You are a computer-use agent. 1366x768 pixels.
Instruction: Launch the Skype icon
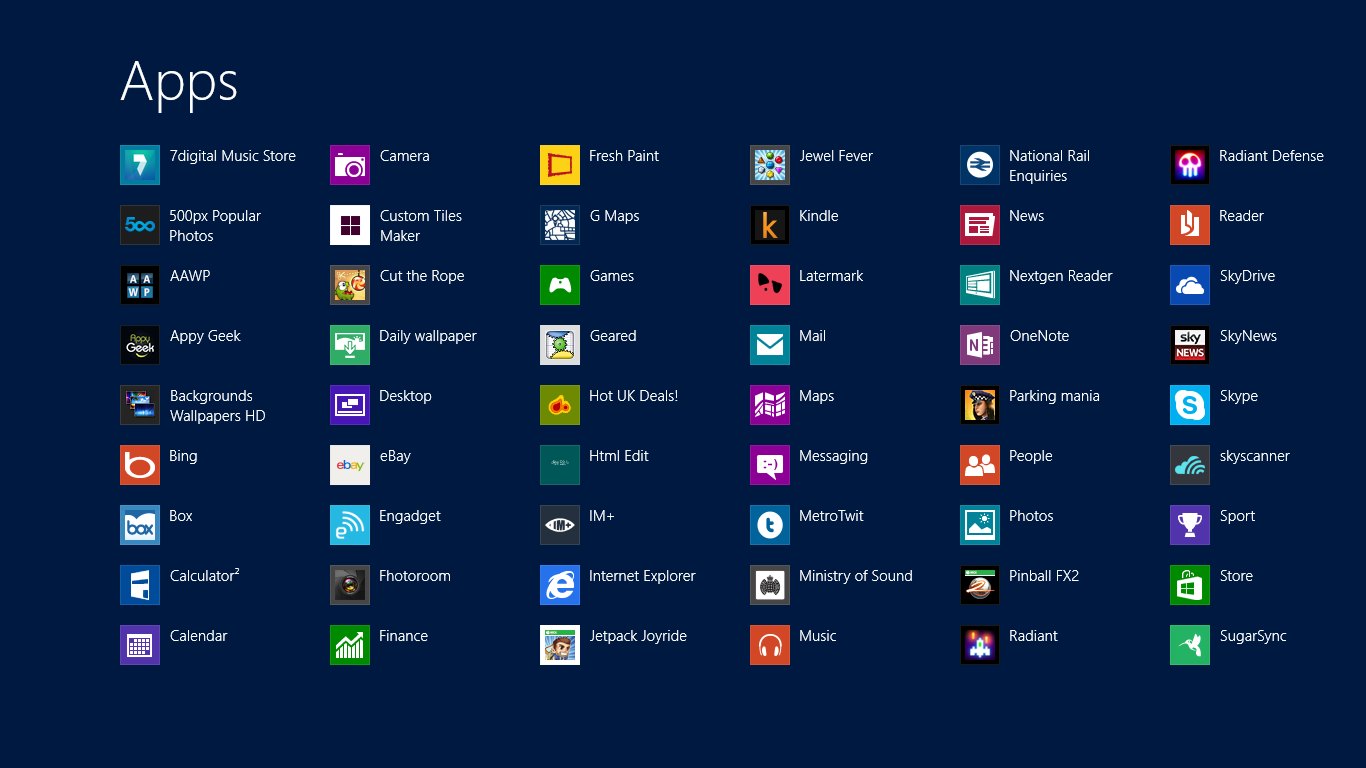point(1190,405)
